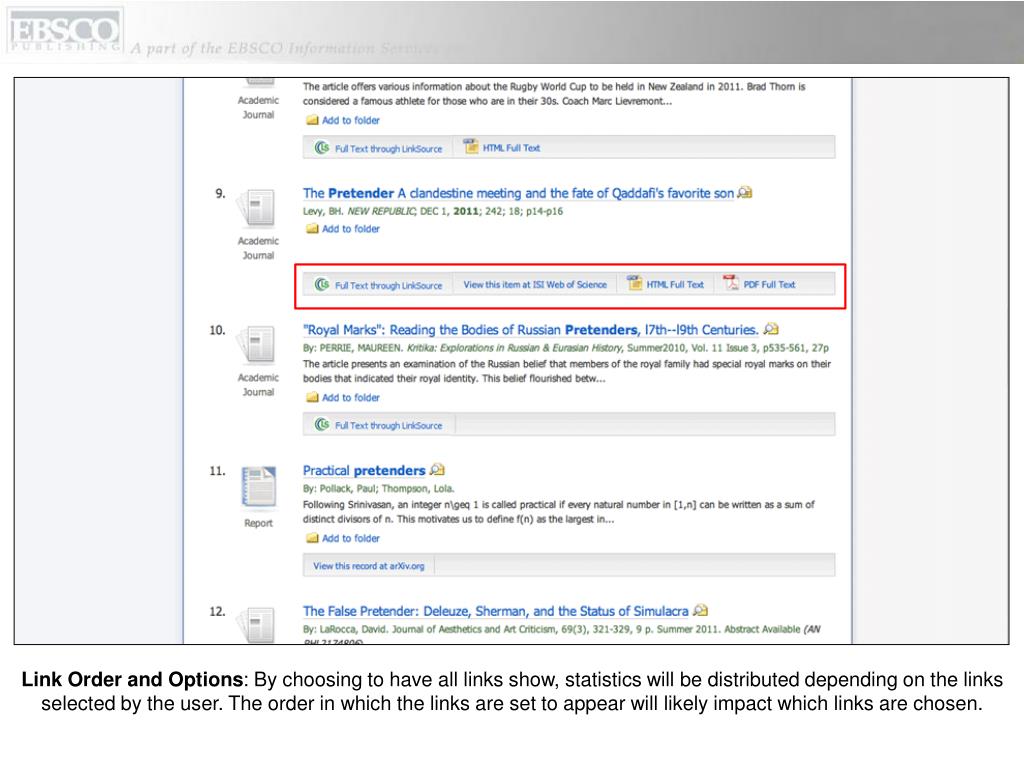Image resolution: width=1024 pixels, height=768 pixels.
Task: Open 'The False Pretender' article title
Action: pos(495,610)
